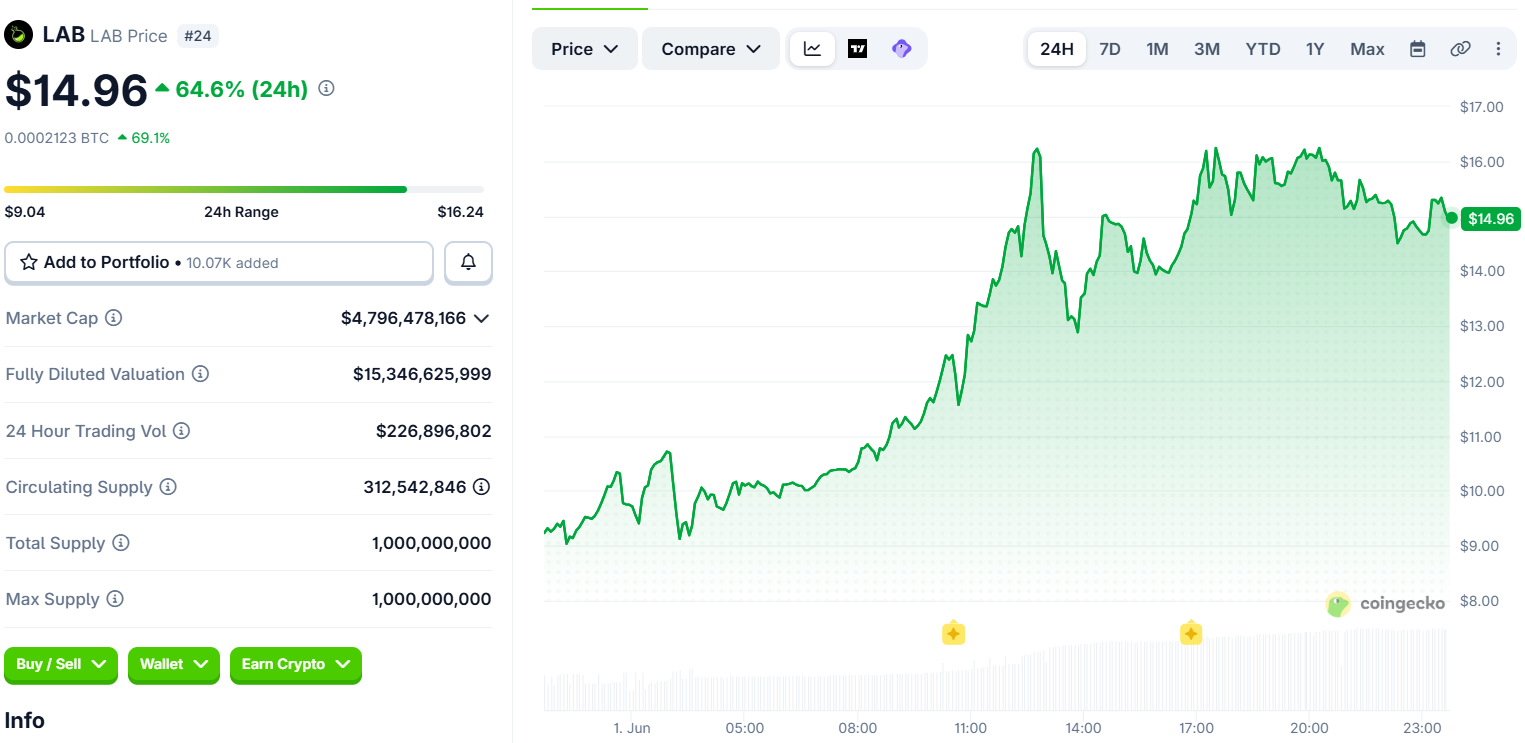Switch to the TradingView chart icon
The height and width of the screenshot is (743, 1525).
coord(857,49)
